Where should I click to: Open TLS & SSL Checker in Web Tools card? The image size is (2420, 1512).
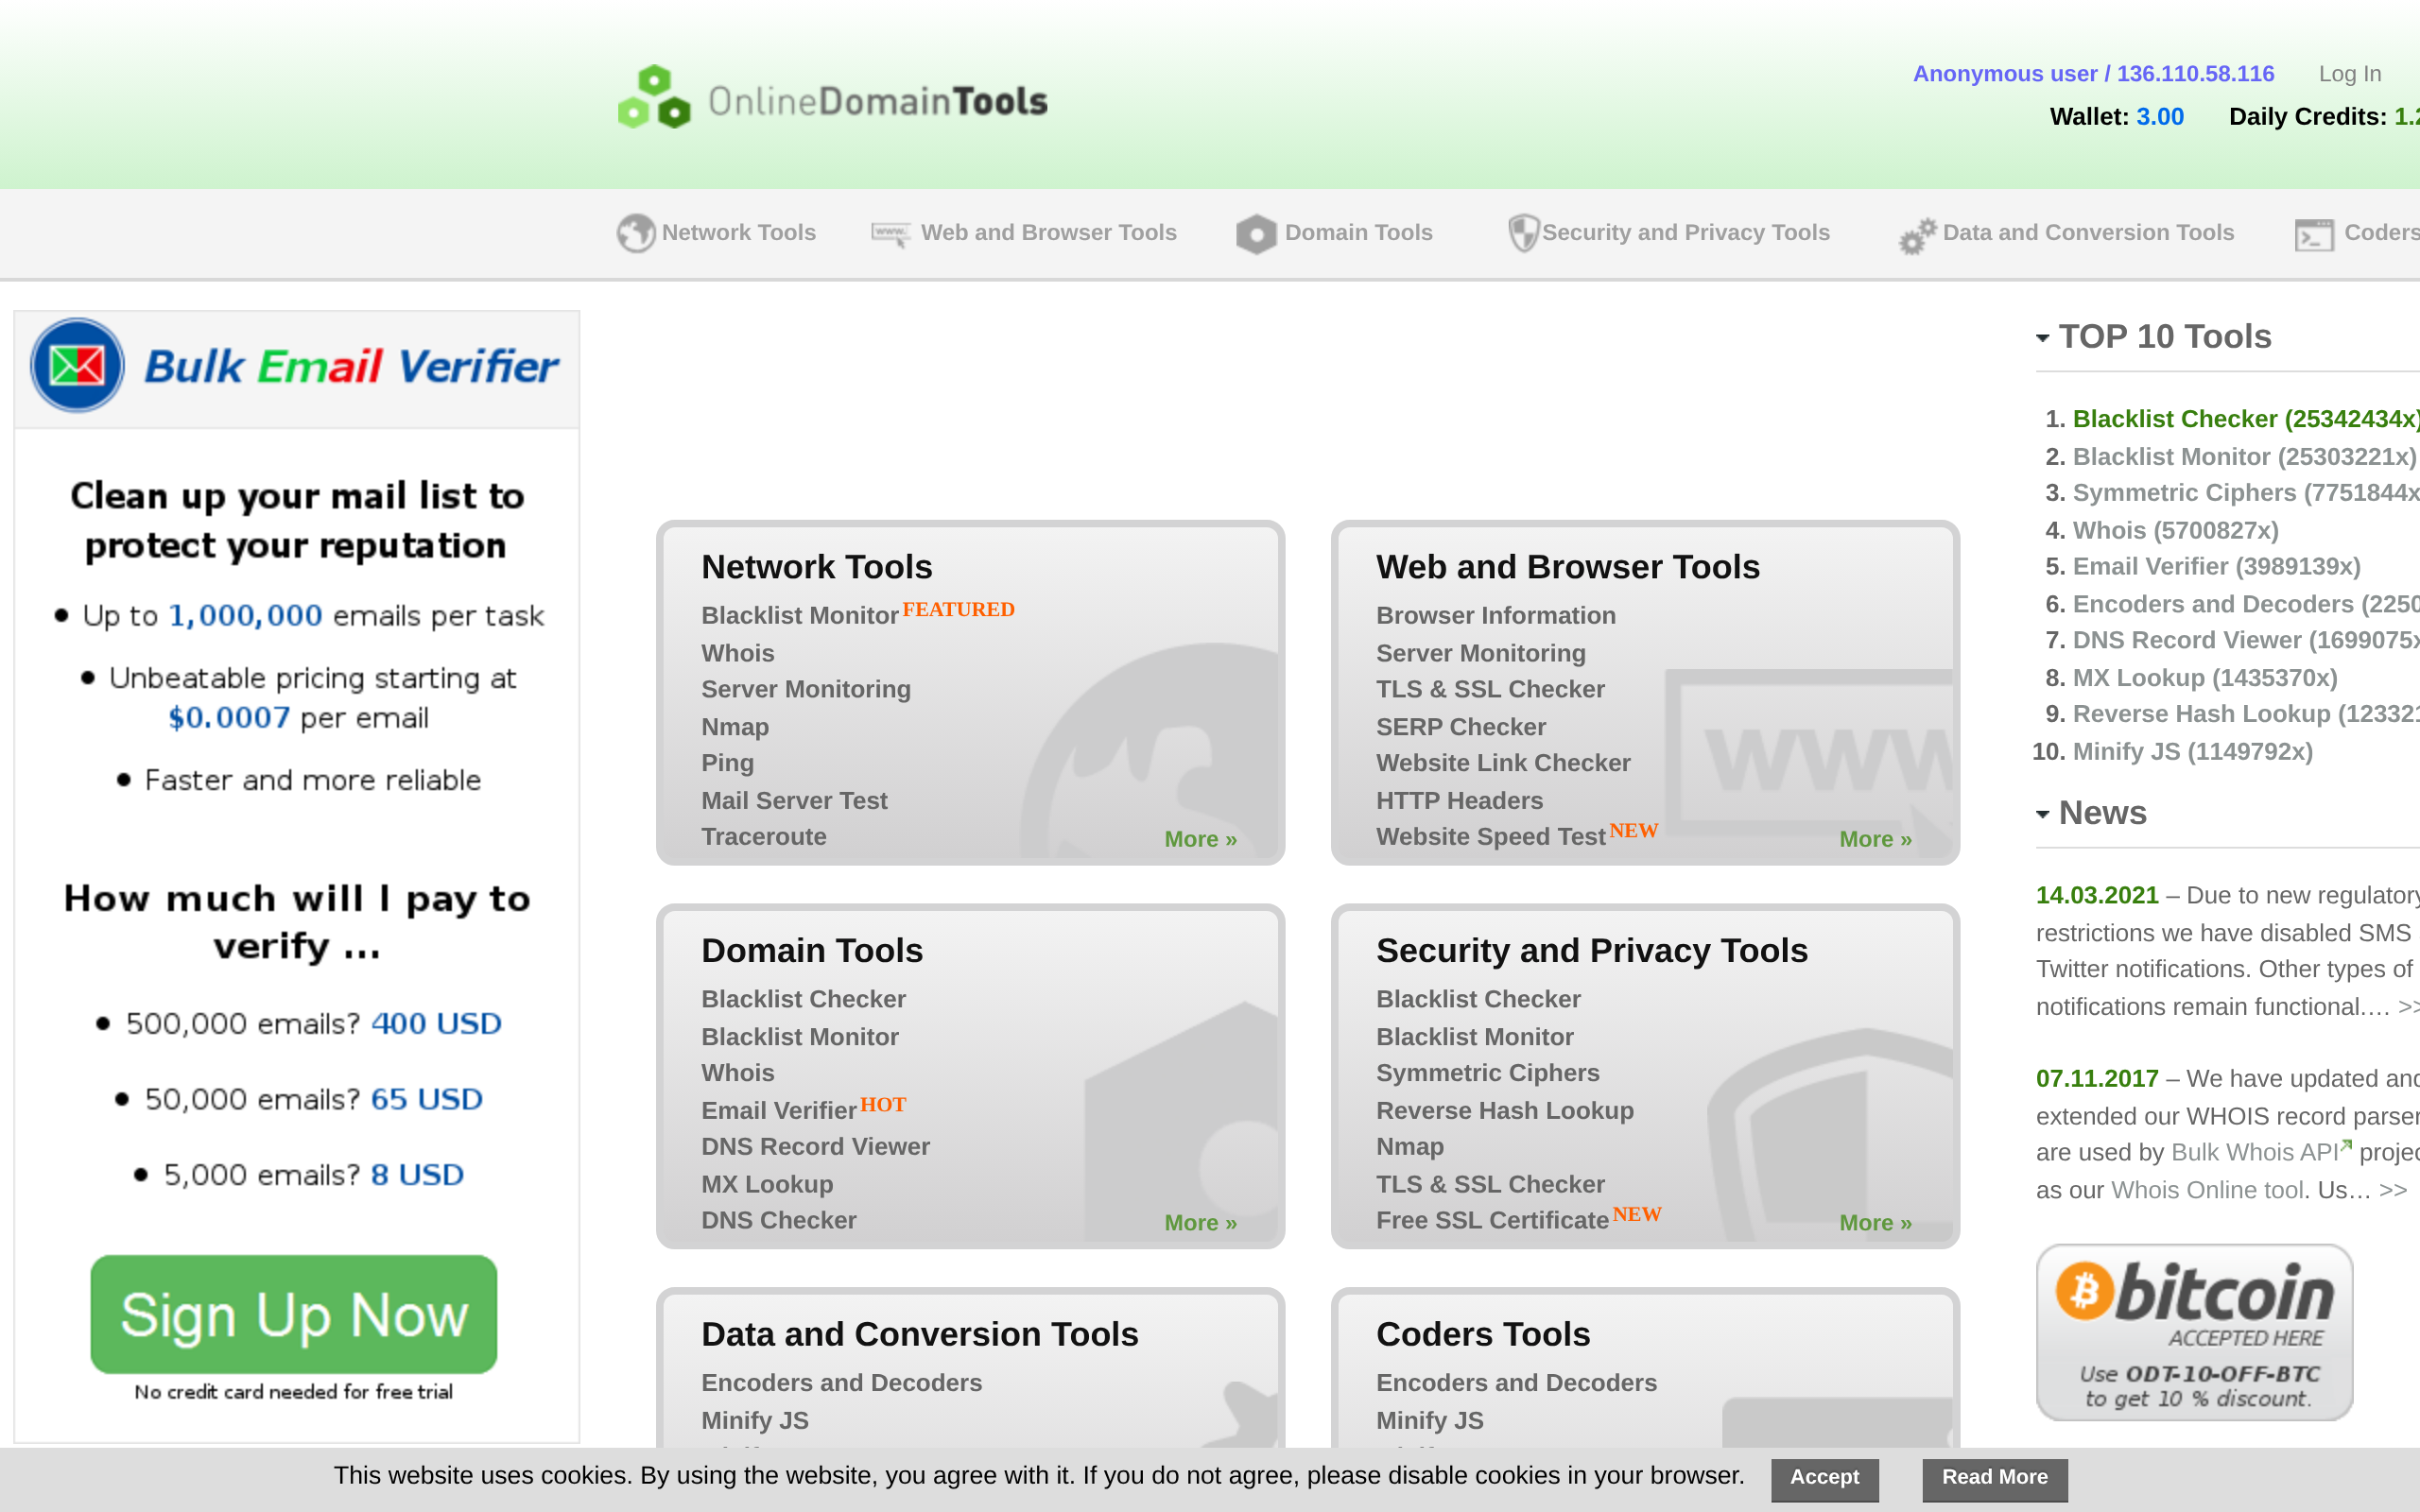[x=1490, y=689]
